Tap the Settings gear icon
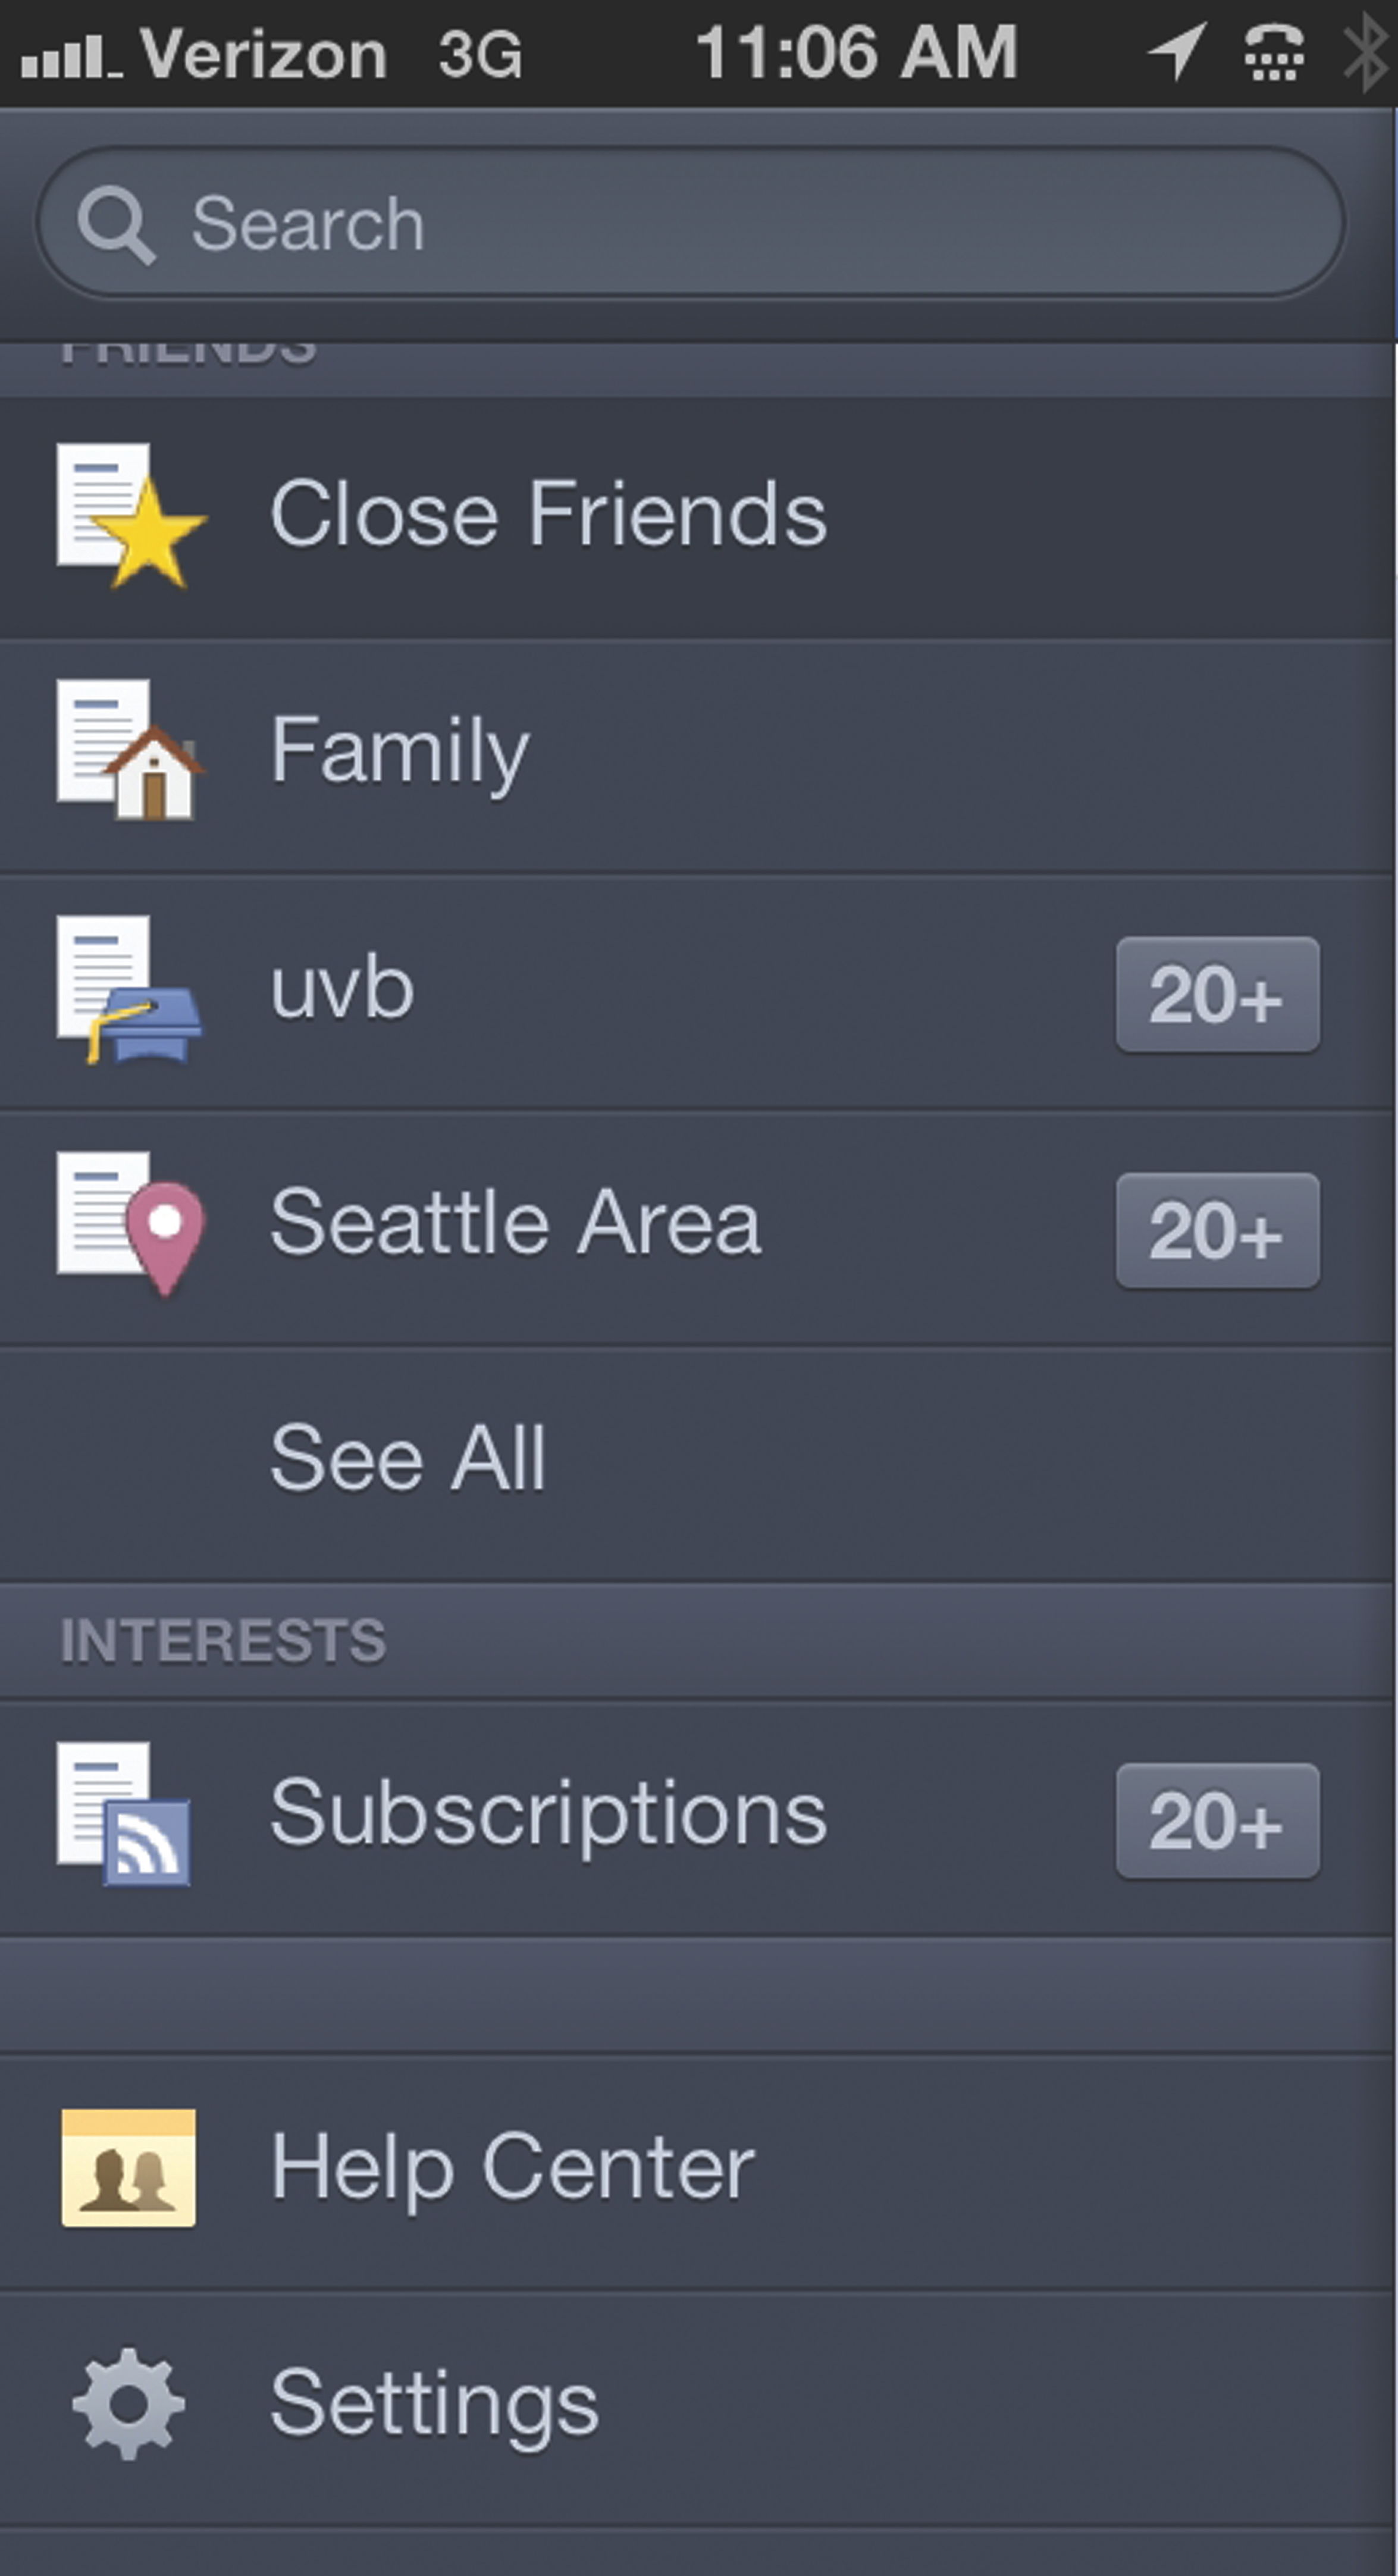Screen dimensions: 1398x2576 click(129, 2404)
